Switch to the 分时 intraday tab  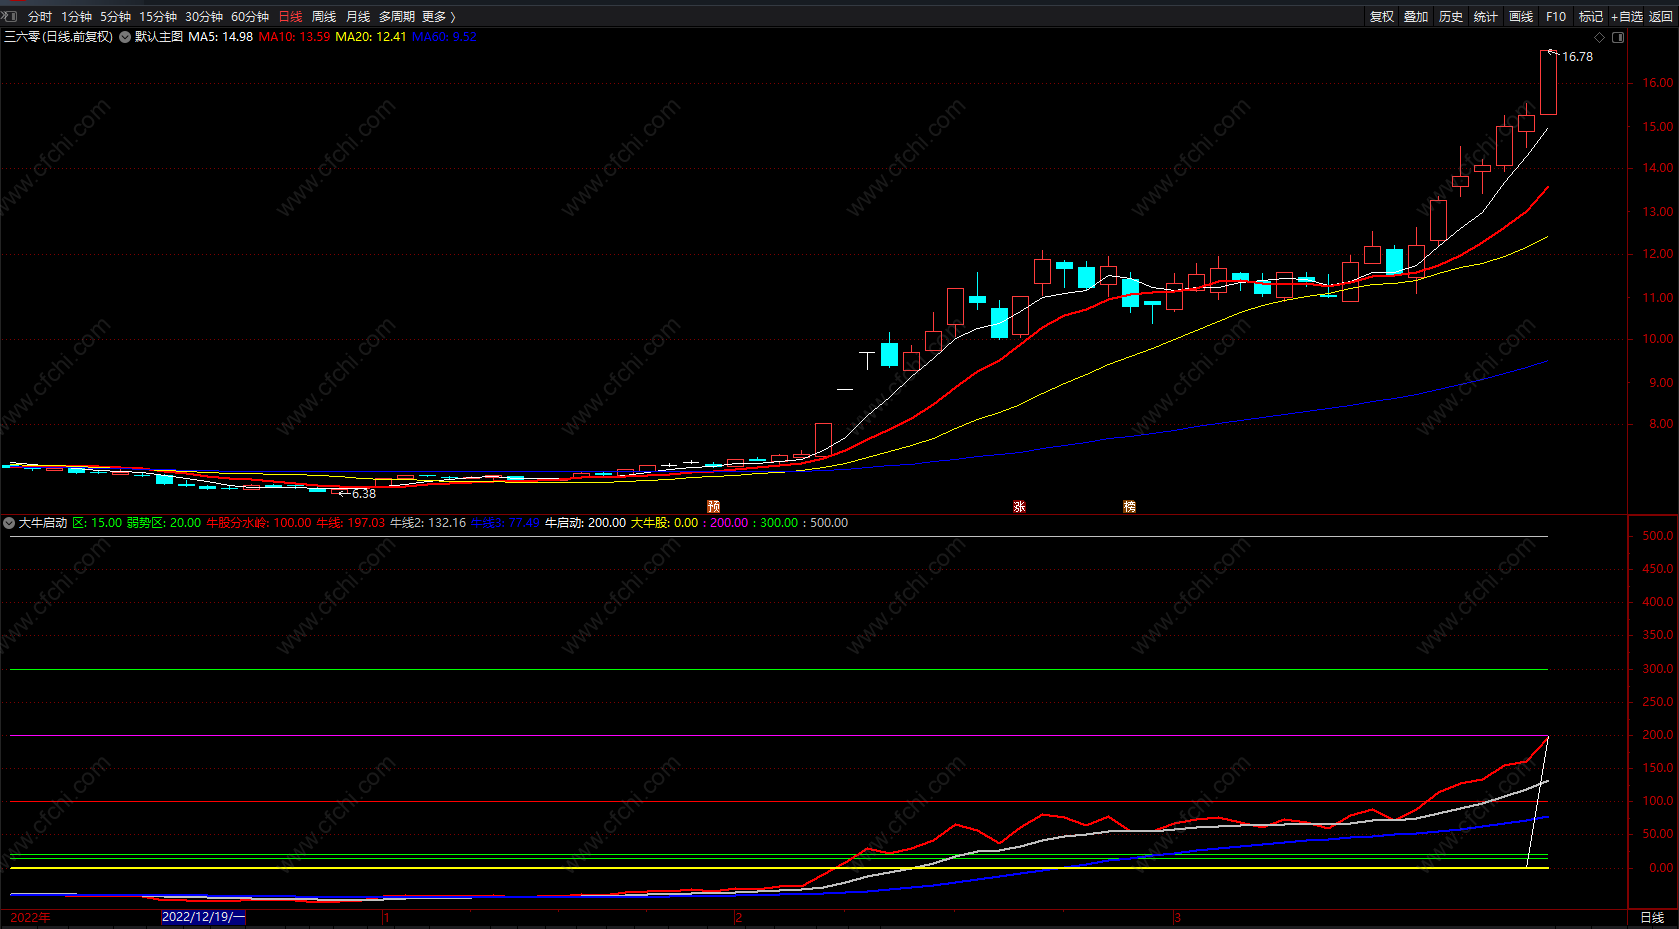pos(40,17)
